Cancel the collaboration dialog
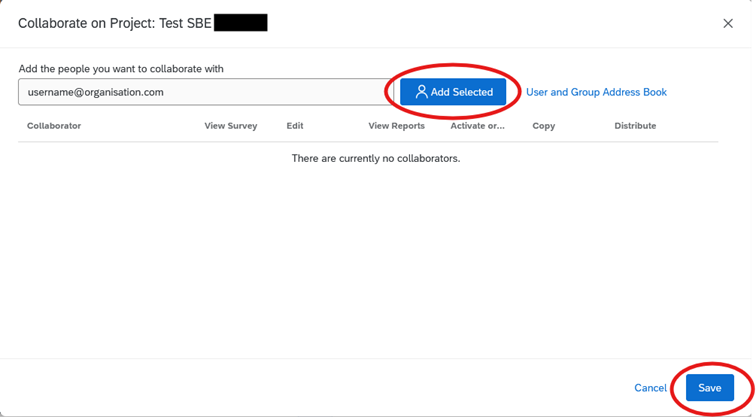This screenshot has width=756, height=417. (x=650, y=388)
